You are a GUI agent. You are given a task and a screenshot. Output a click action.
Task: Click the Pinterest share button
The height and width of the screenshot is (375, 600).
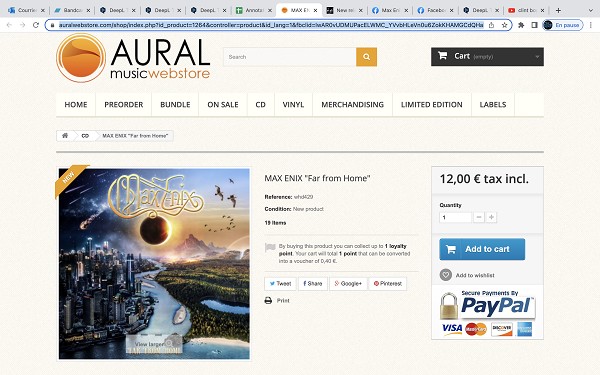click(x=388, y=284)
